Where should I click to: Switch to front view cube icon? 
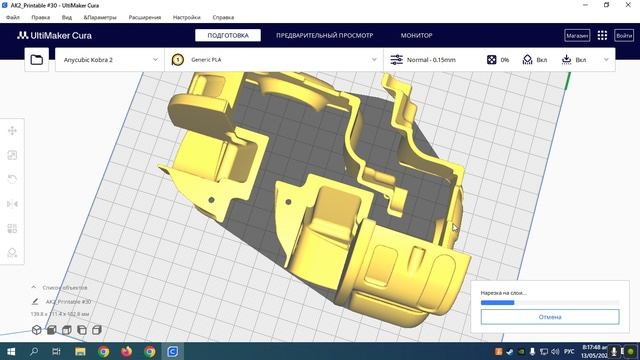[x=51, y=330]
